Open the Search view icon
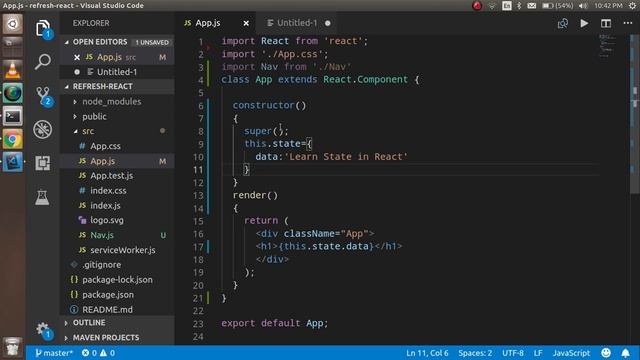Viewport: 640px width, 360px height. pos(42,62)
